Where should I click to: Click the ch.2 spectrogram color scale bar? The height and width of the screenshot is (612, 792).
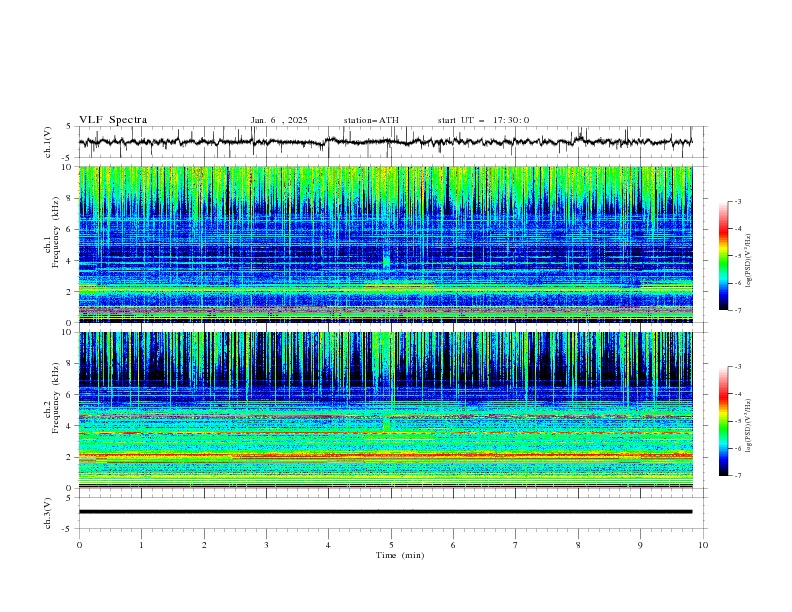pyautogui.click(x=723, y=421)
